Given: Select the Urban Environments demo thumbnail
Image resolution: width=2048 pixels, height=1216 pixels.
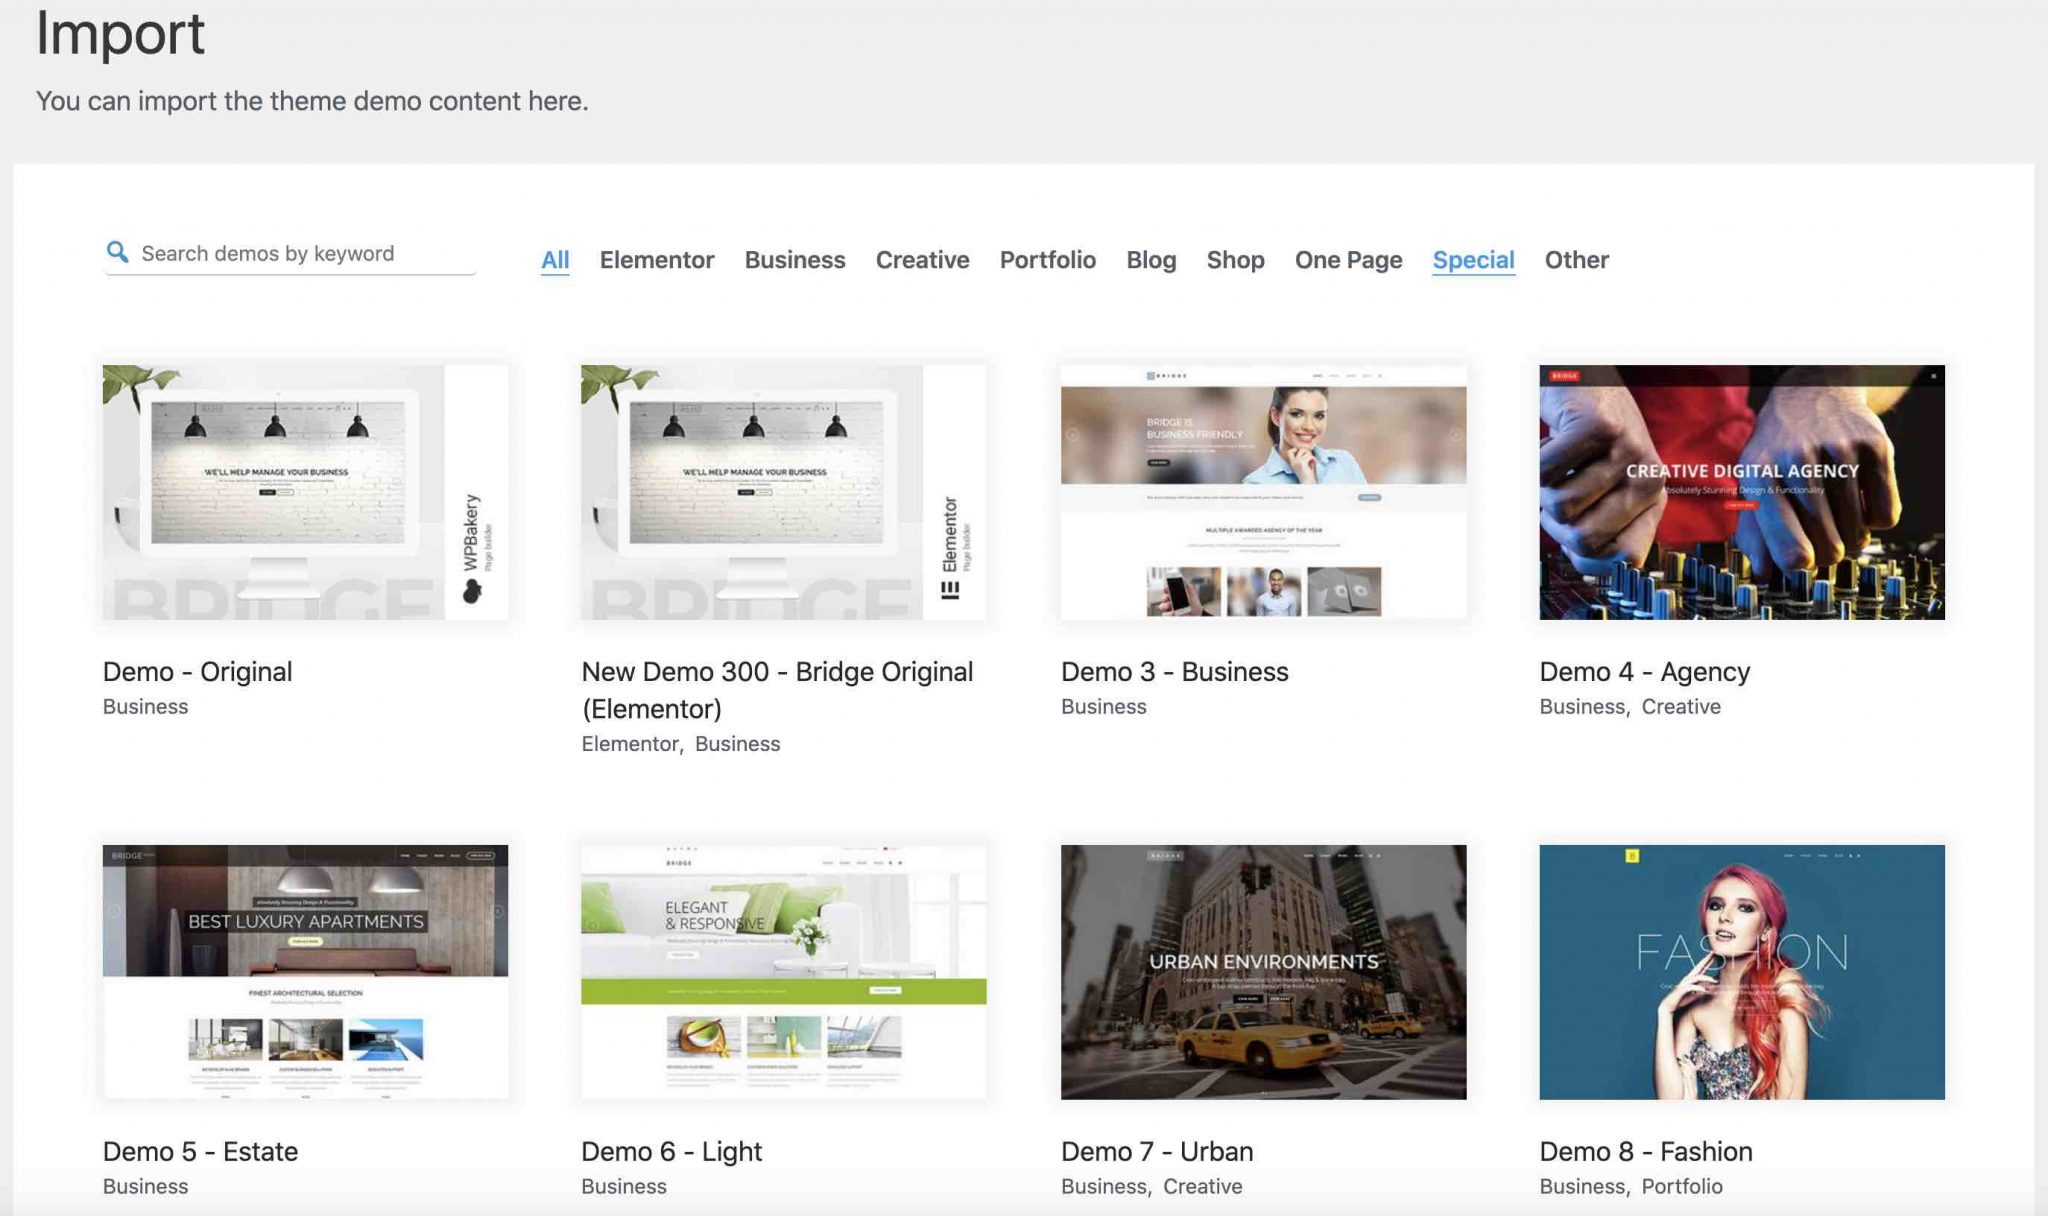Looking at the screenshot, I should click(1263, 971).
